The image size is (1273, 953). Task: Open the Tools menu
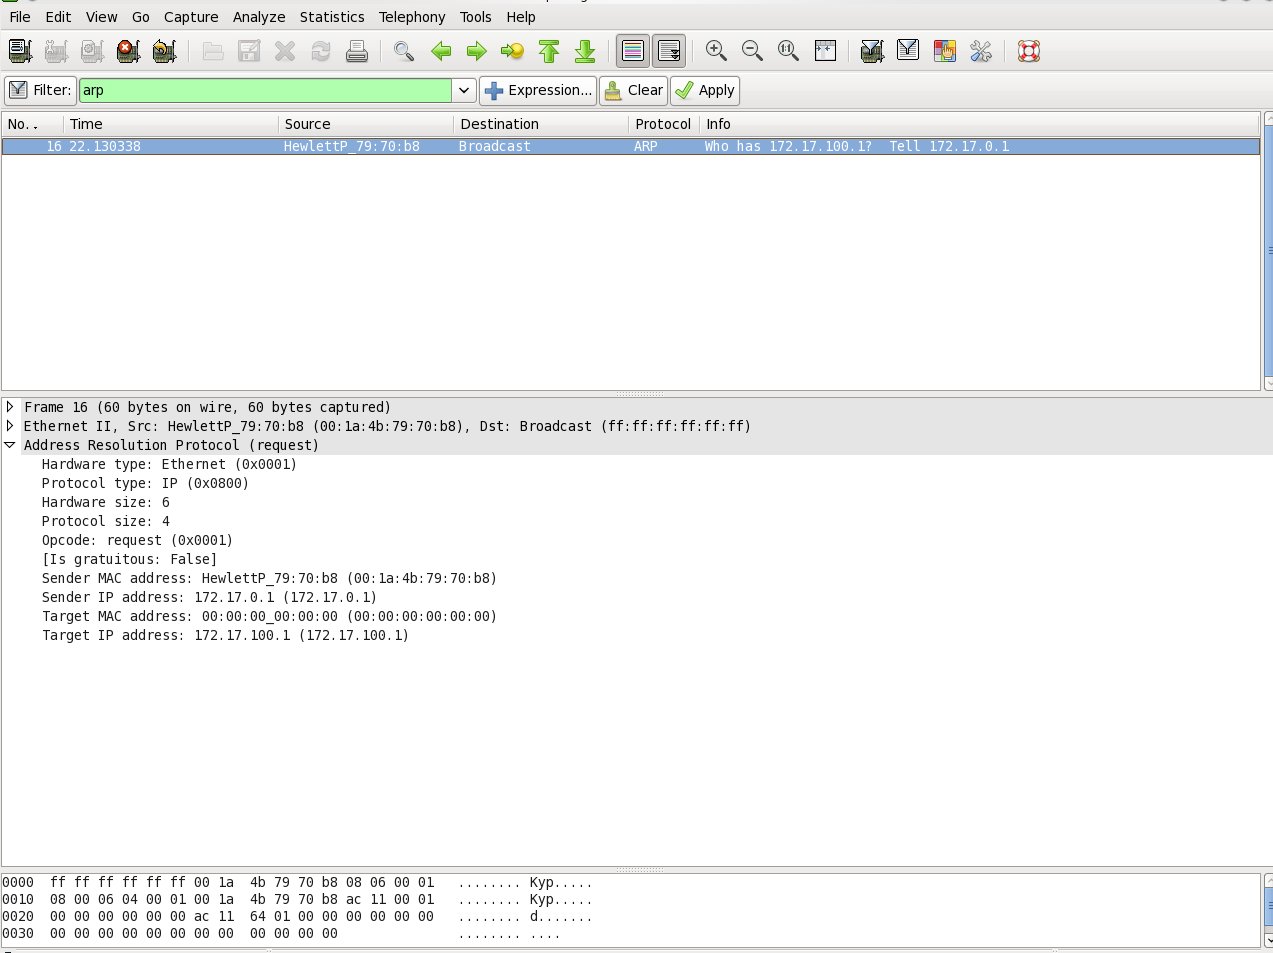point(475,17)
